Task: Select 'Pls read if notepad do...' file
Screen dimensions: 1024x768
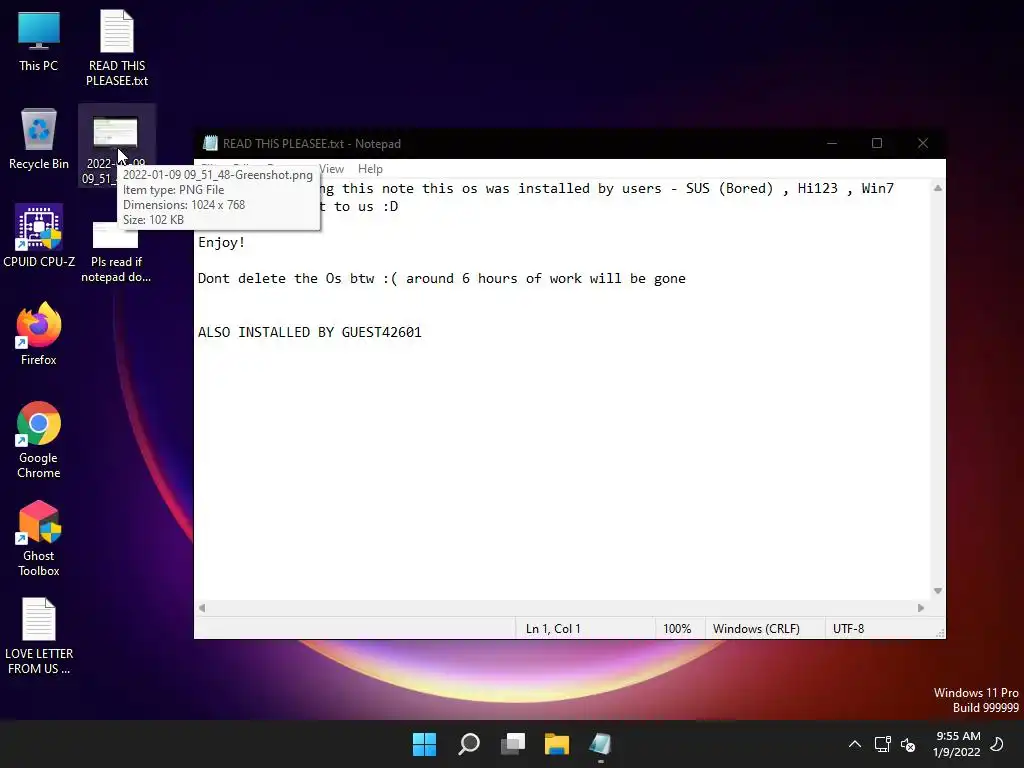Action: point(116,251)
